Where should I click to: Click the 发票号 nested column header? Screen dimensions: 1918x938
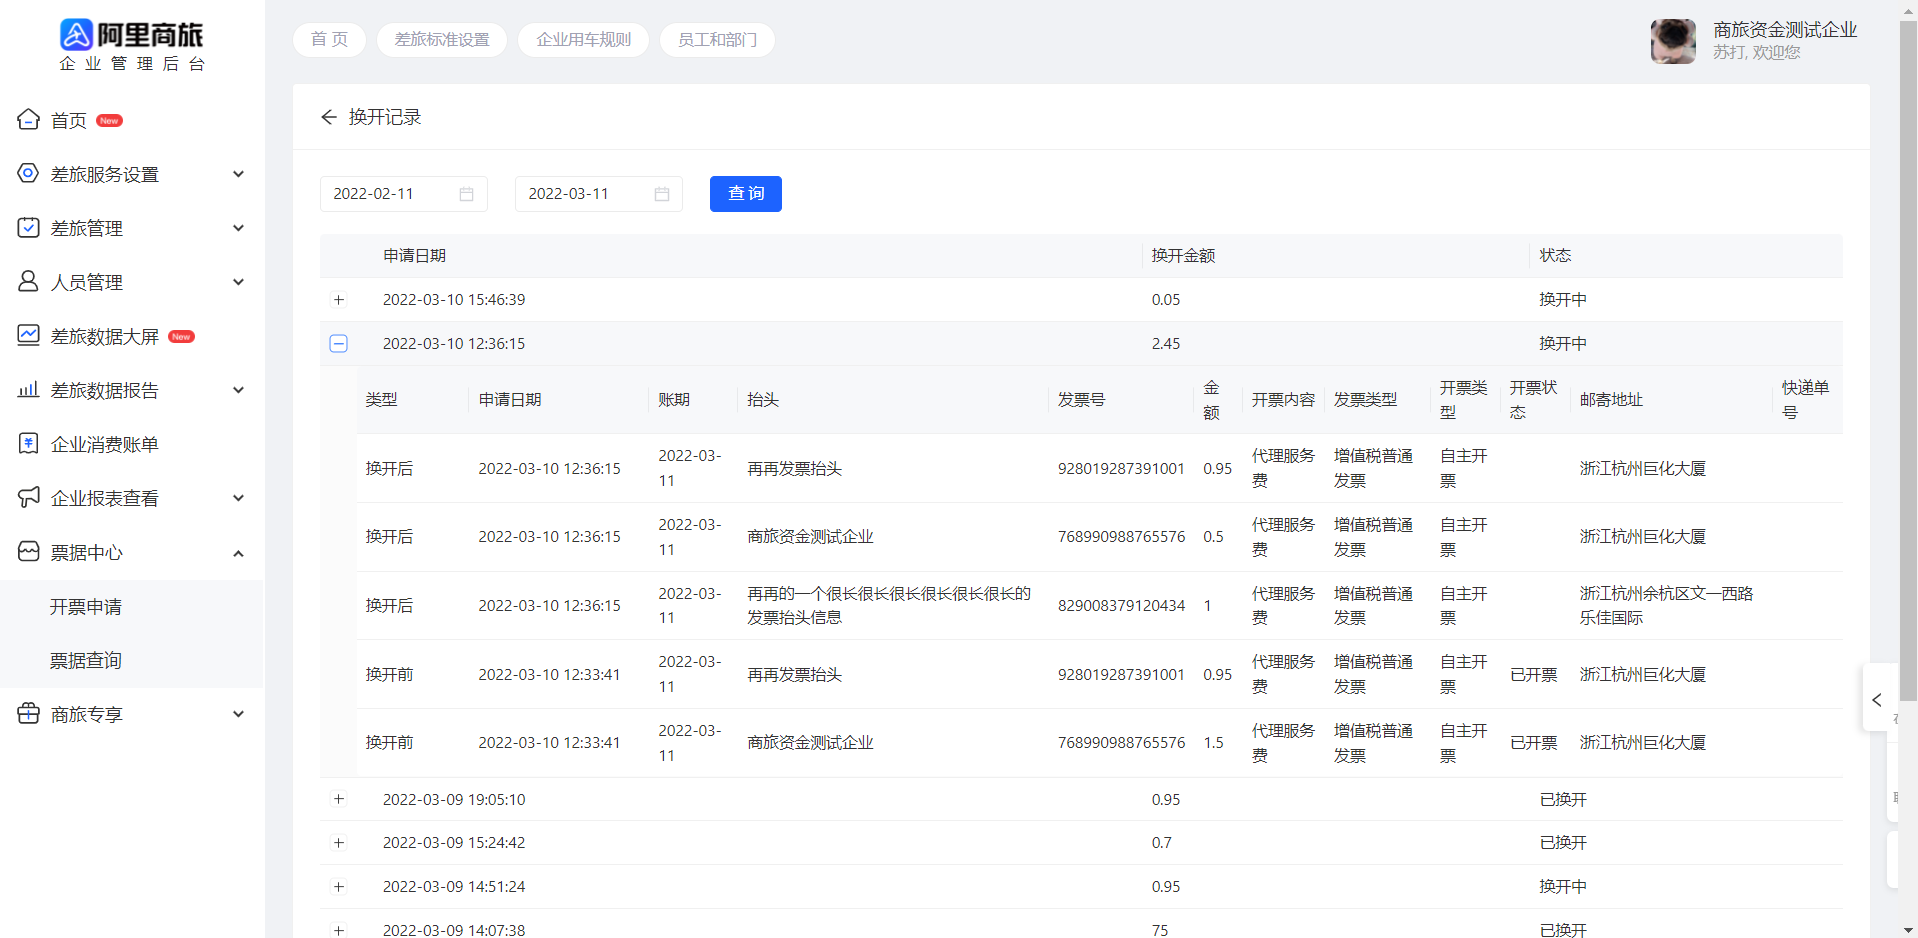(x=1082, y=400)
